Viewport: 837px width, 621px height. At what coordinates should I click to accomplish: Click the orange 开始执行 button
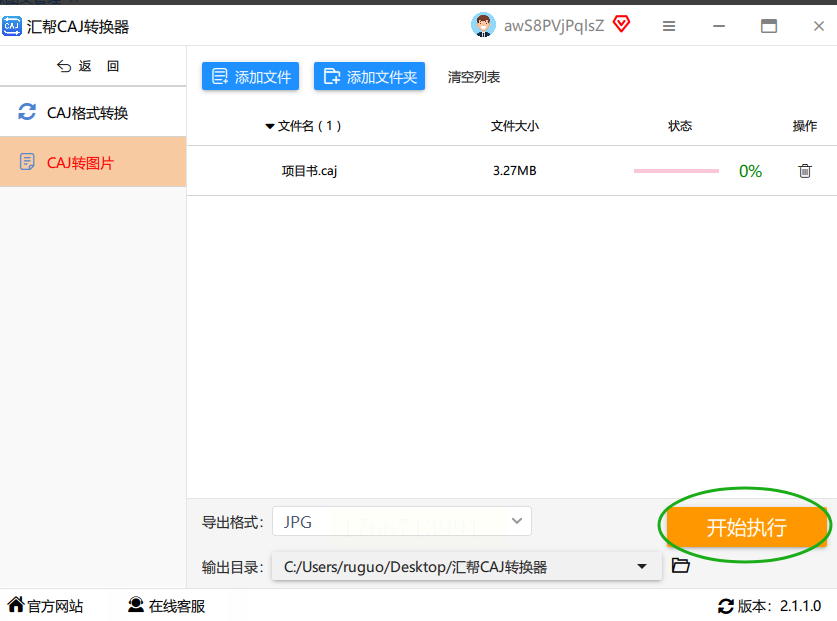[746, 527]
